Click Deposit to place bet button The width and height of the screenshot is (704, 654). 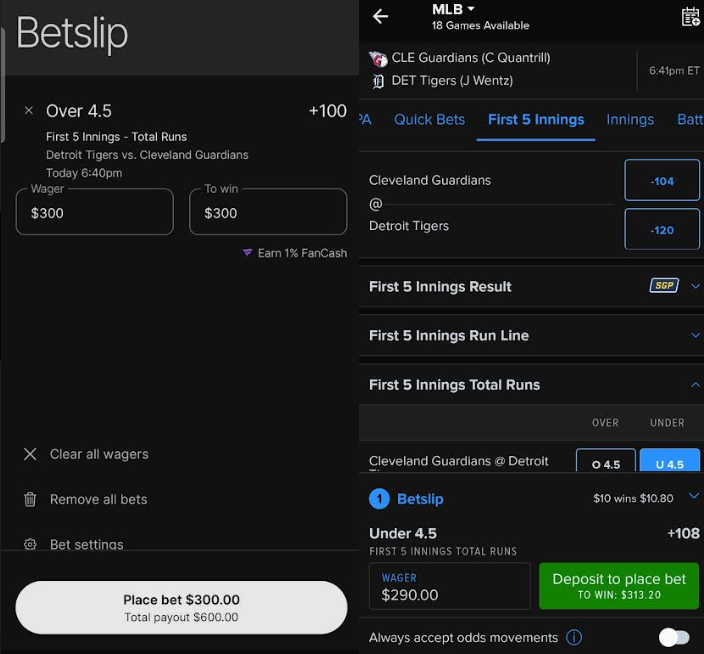pos(619,586)
